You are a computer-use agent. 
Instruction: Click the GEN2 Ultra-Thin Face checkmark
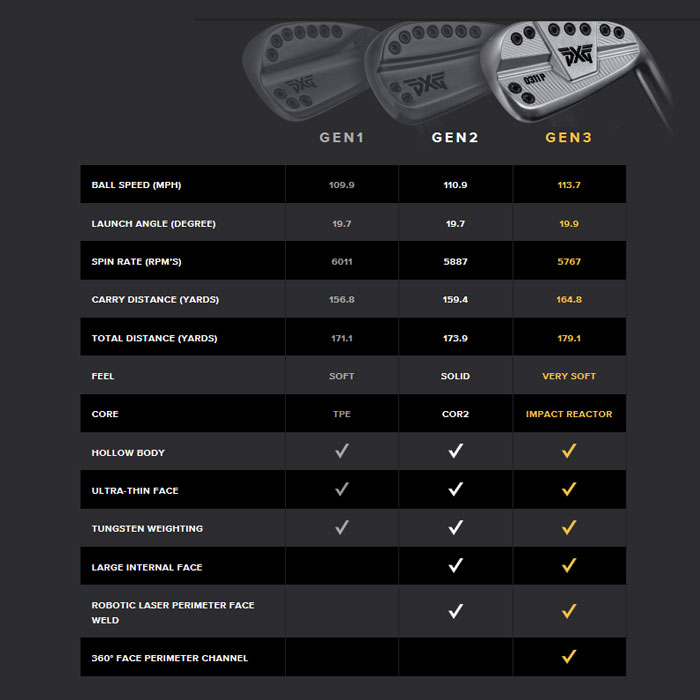pyautogui.click(x=455, y=489)
